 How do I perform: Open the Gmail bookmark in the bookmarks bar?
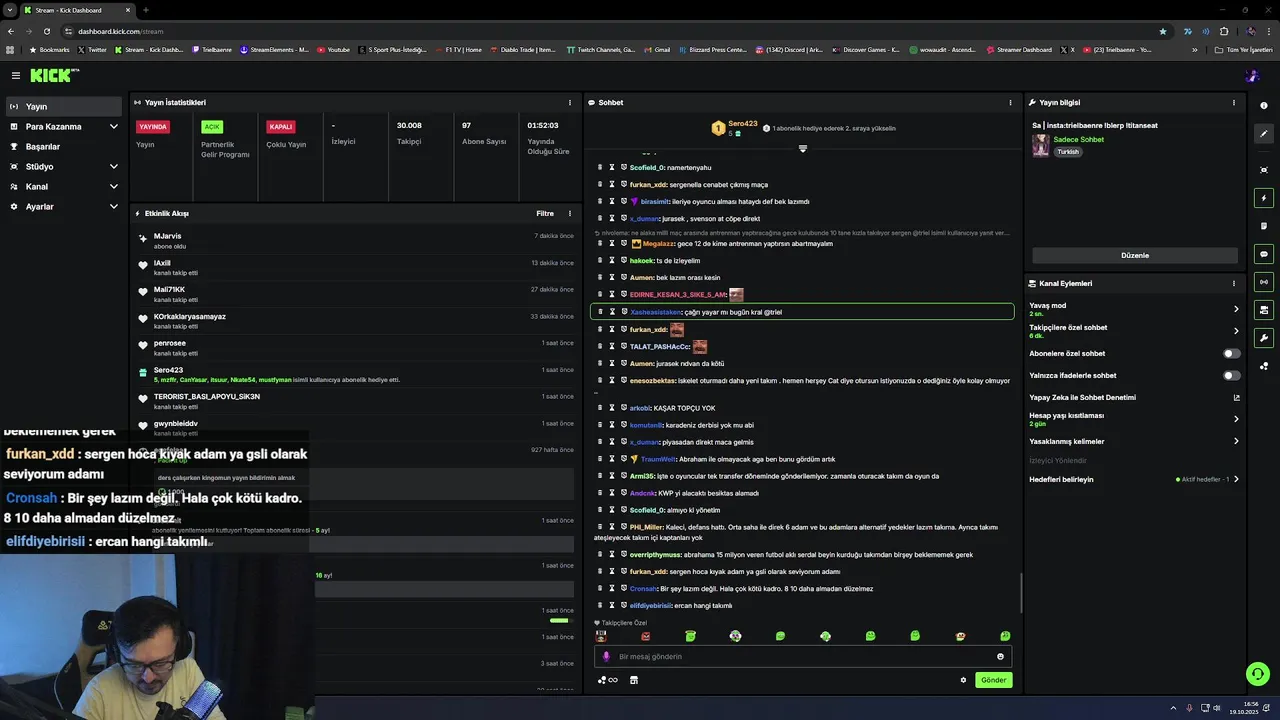(656, 49)
